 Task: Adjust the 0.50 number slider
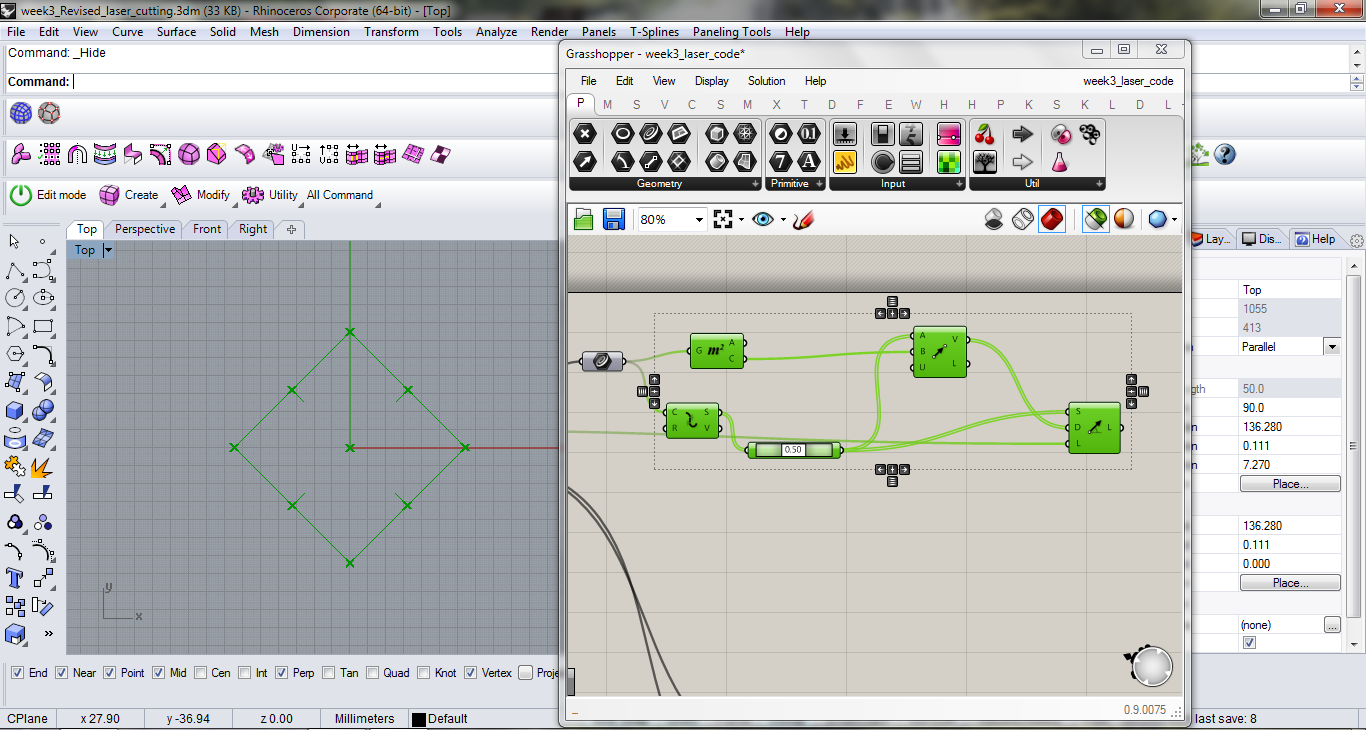(795, 450)
